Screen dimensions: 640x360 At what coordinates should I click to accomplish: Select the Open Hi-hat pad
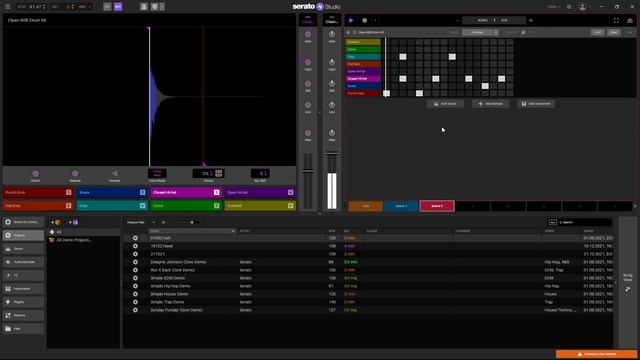pos(260,192)
